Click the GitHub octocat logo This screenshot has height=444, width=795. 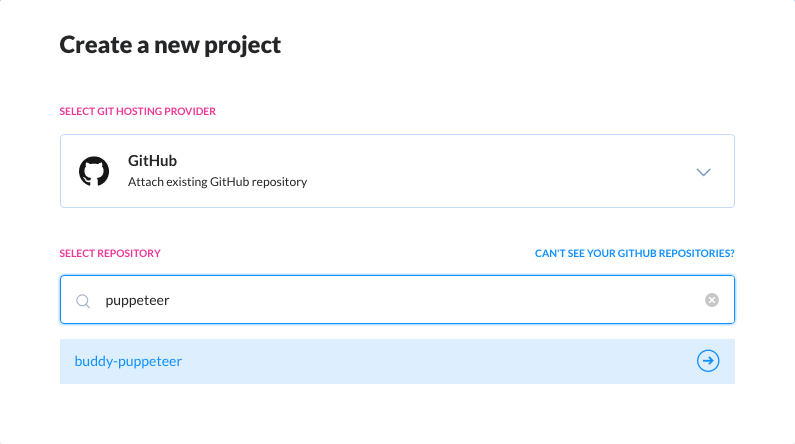pos(94,171)
